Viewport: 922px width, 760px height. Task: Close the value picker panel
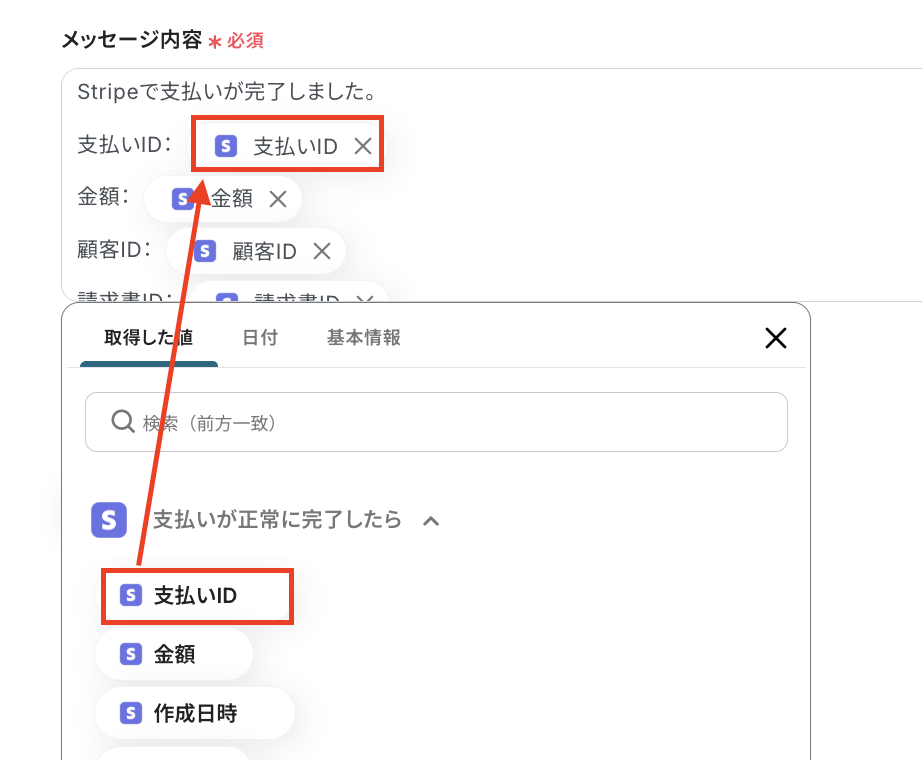[775, 338]
